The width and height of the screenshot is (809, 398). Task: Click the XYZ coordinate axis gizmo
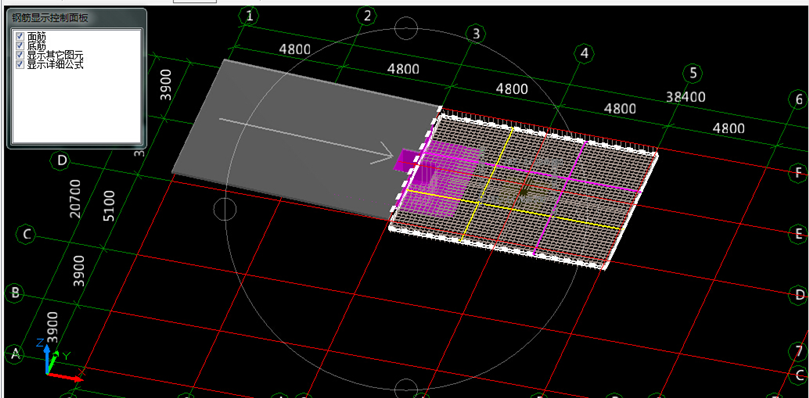tap(59, 360)
